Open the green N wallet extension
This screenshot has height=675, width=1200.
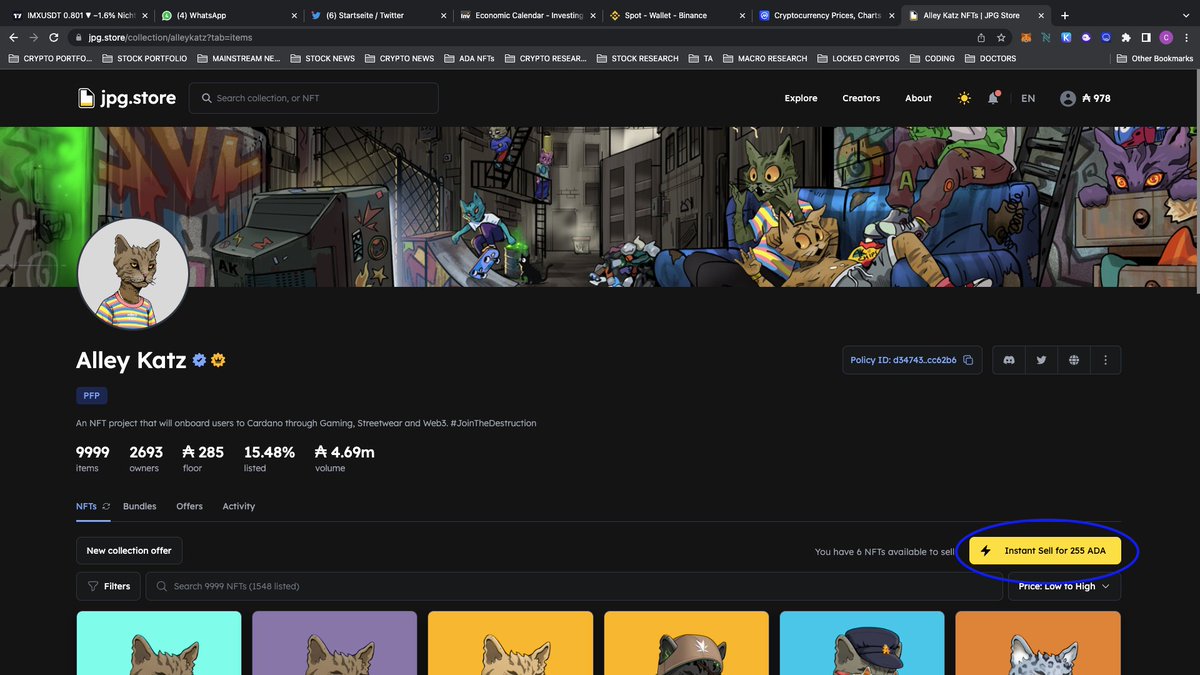[x=1046, y=37]
